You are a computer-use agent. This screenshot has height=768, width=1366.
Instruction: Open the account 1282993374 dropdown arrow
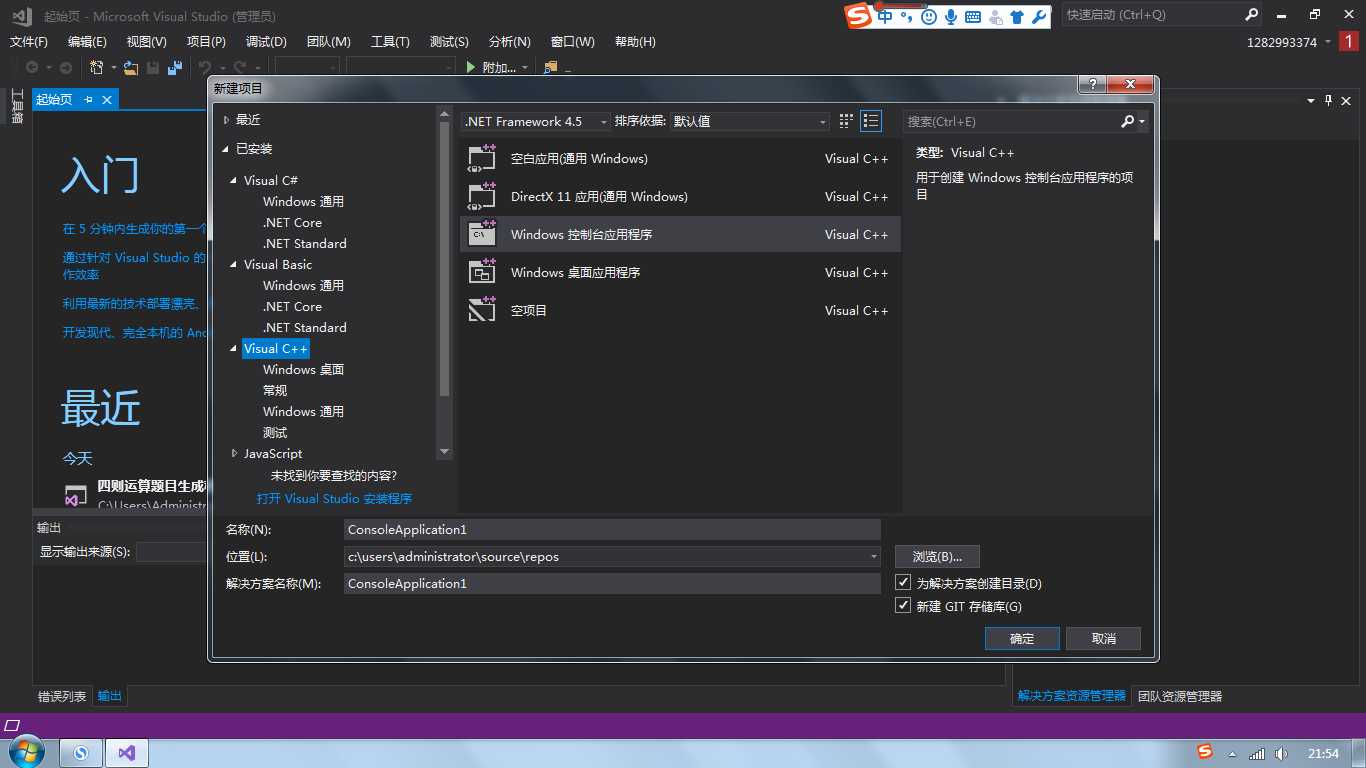[x=1327, y=42]
